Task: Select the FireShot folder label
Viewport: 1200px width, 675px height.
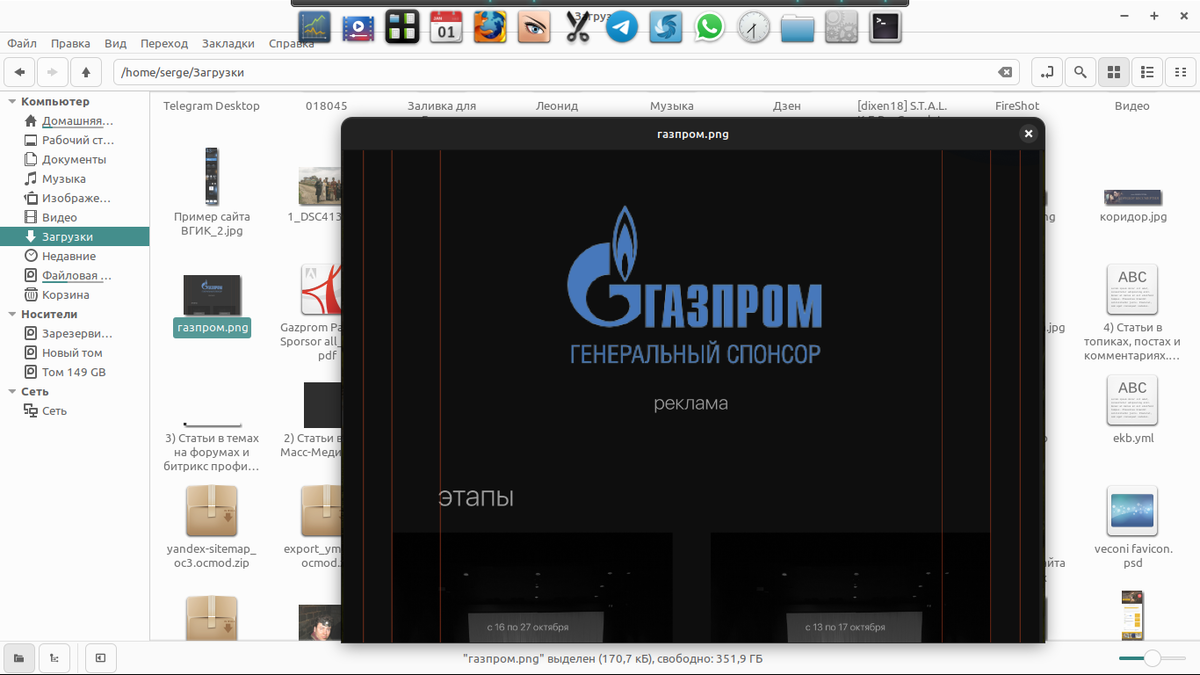Action: pos(1017,106)
